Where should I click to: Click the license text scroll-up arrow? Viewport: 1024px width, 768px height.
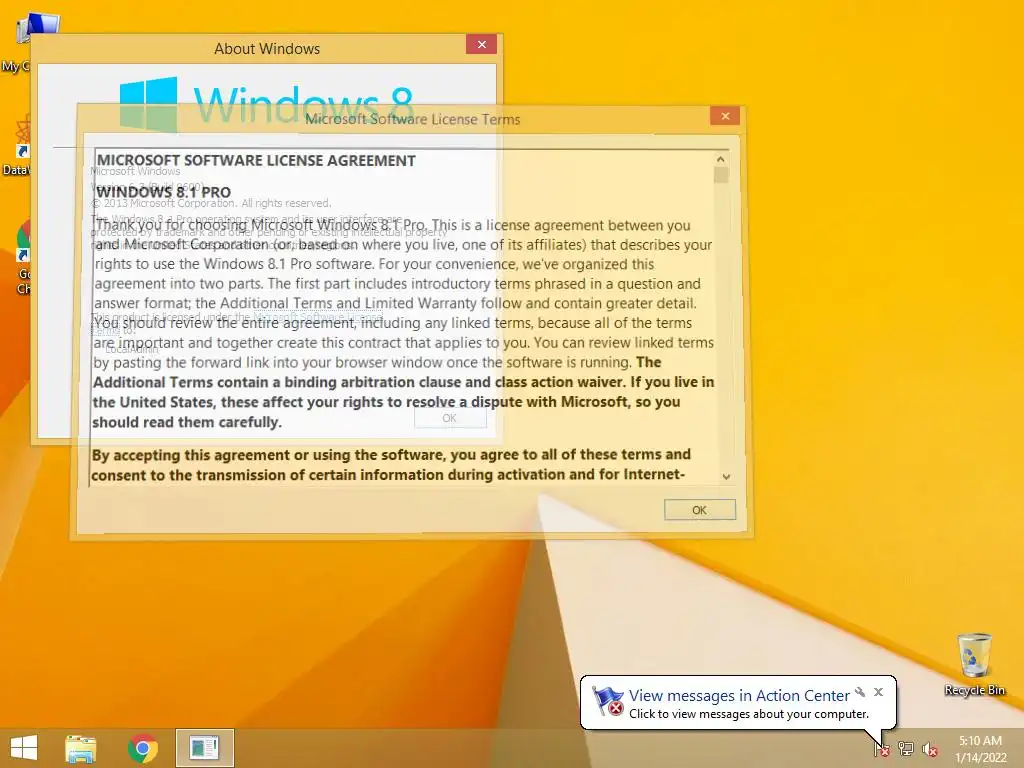(x=720, y=159)
